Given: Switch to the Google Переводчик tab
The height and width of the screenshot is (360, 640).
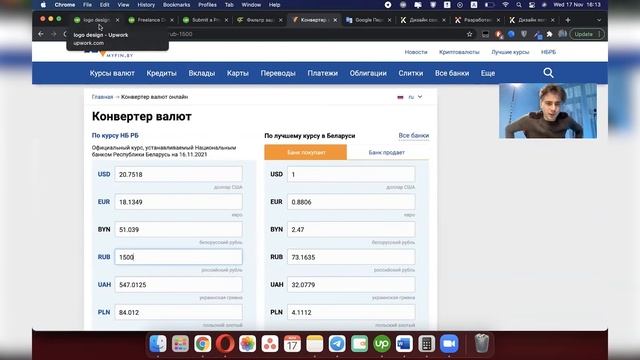Looking at the screenshot, I should [x=368, y=20].
